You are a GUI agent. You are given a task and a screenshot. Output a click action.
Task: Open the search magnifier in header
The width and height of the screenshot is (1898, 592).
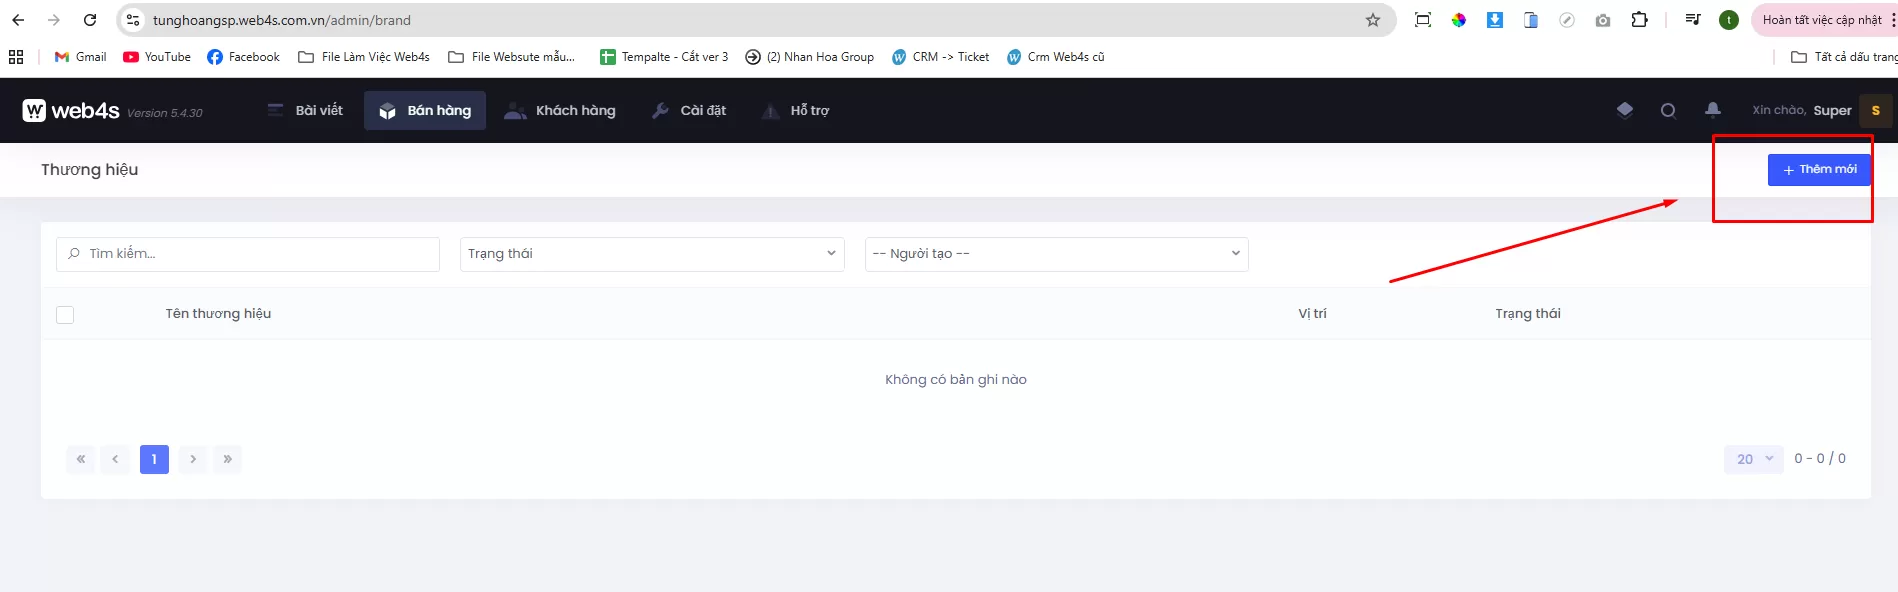(x=1668, y=111)
